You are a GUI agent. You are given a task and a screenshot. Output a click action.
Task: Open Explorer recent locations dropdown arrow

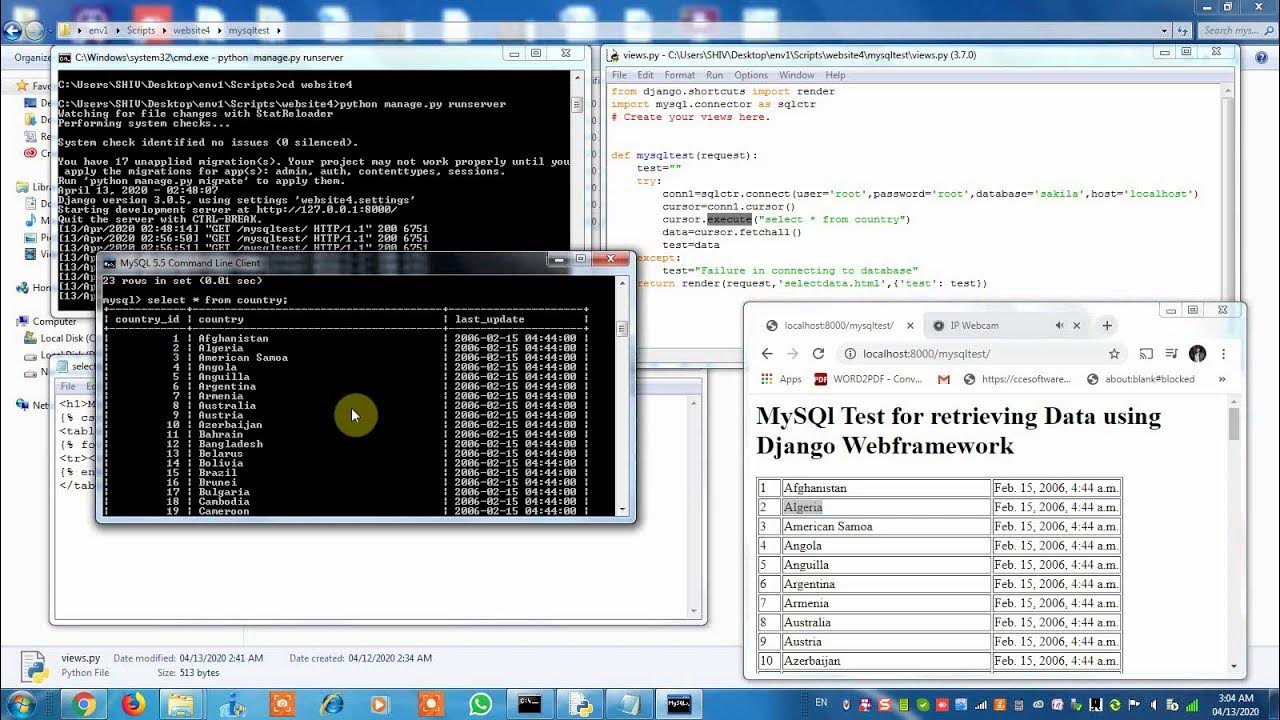[51, 31]
